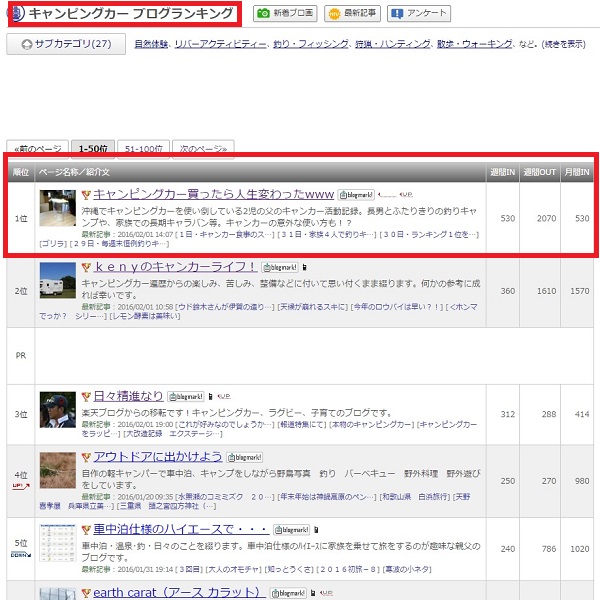Open the 散歩・ウォーキング link
The image size is (600, 600).
pyautogui.click(x=474, y=44)
